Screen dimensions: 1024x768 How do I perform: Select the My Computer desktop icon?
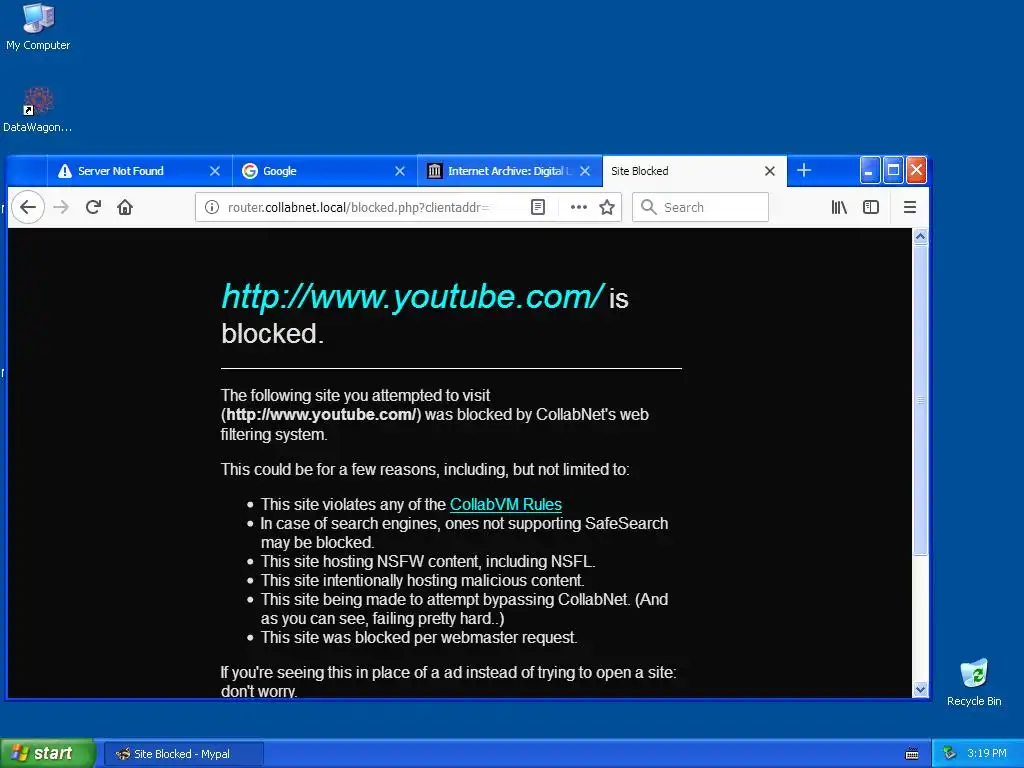click(x=38, y=27)
